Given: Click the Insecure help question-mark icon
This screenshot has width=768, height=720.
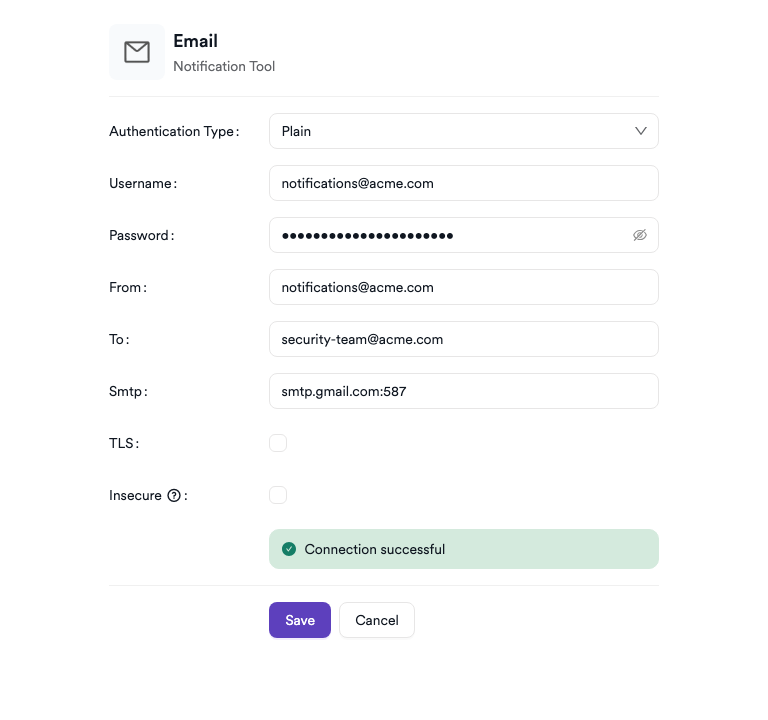Looking at the screenshot, I should 174,495.
